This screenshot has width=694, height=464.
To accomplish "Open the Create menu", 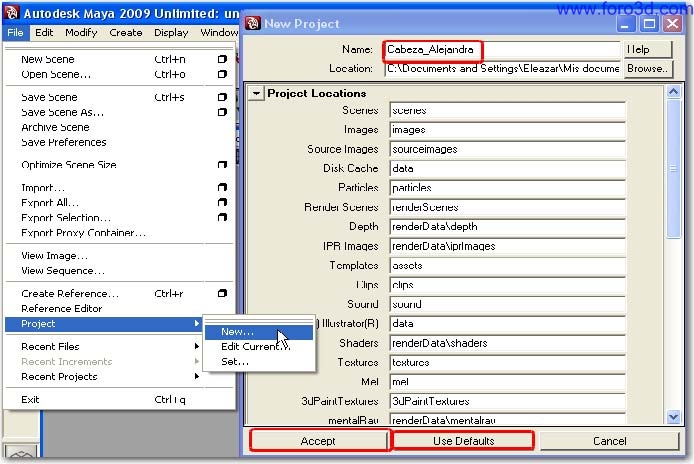I will click(126, 33).
